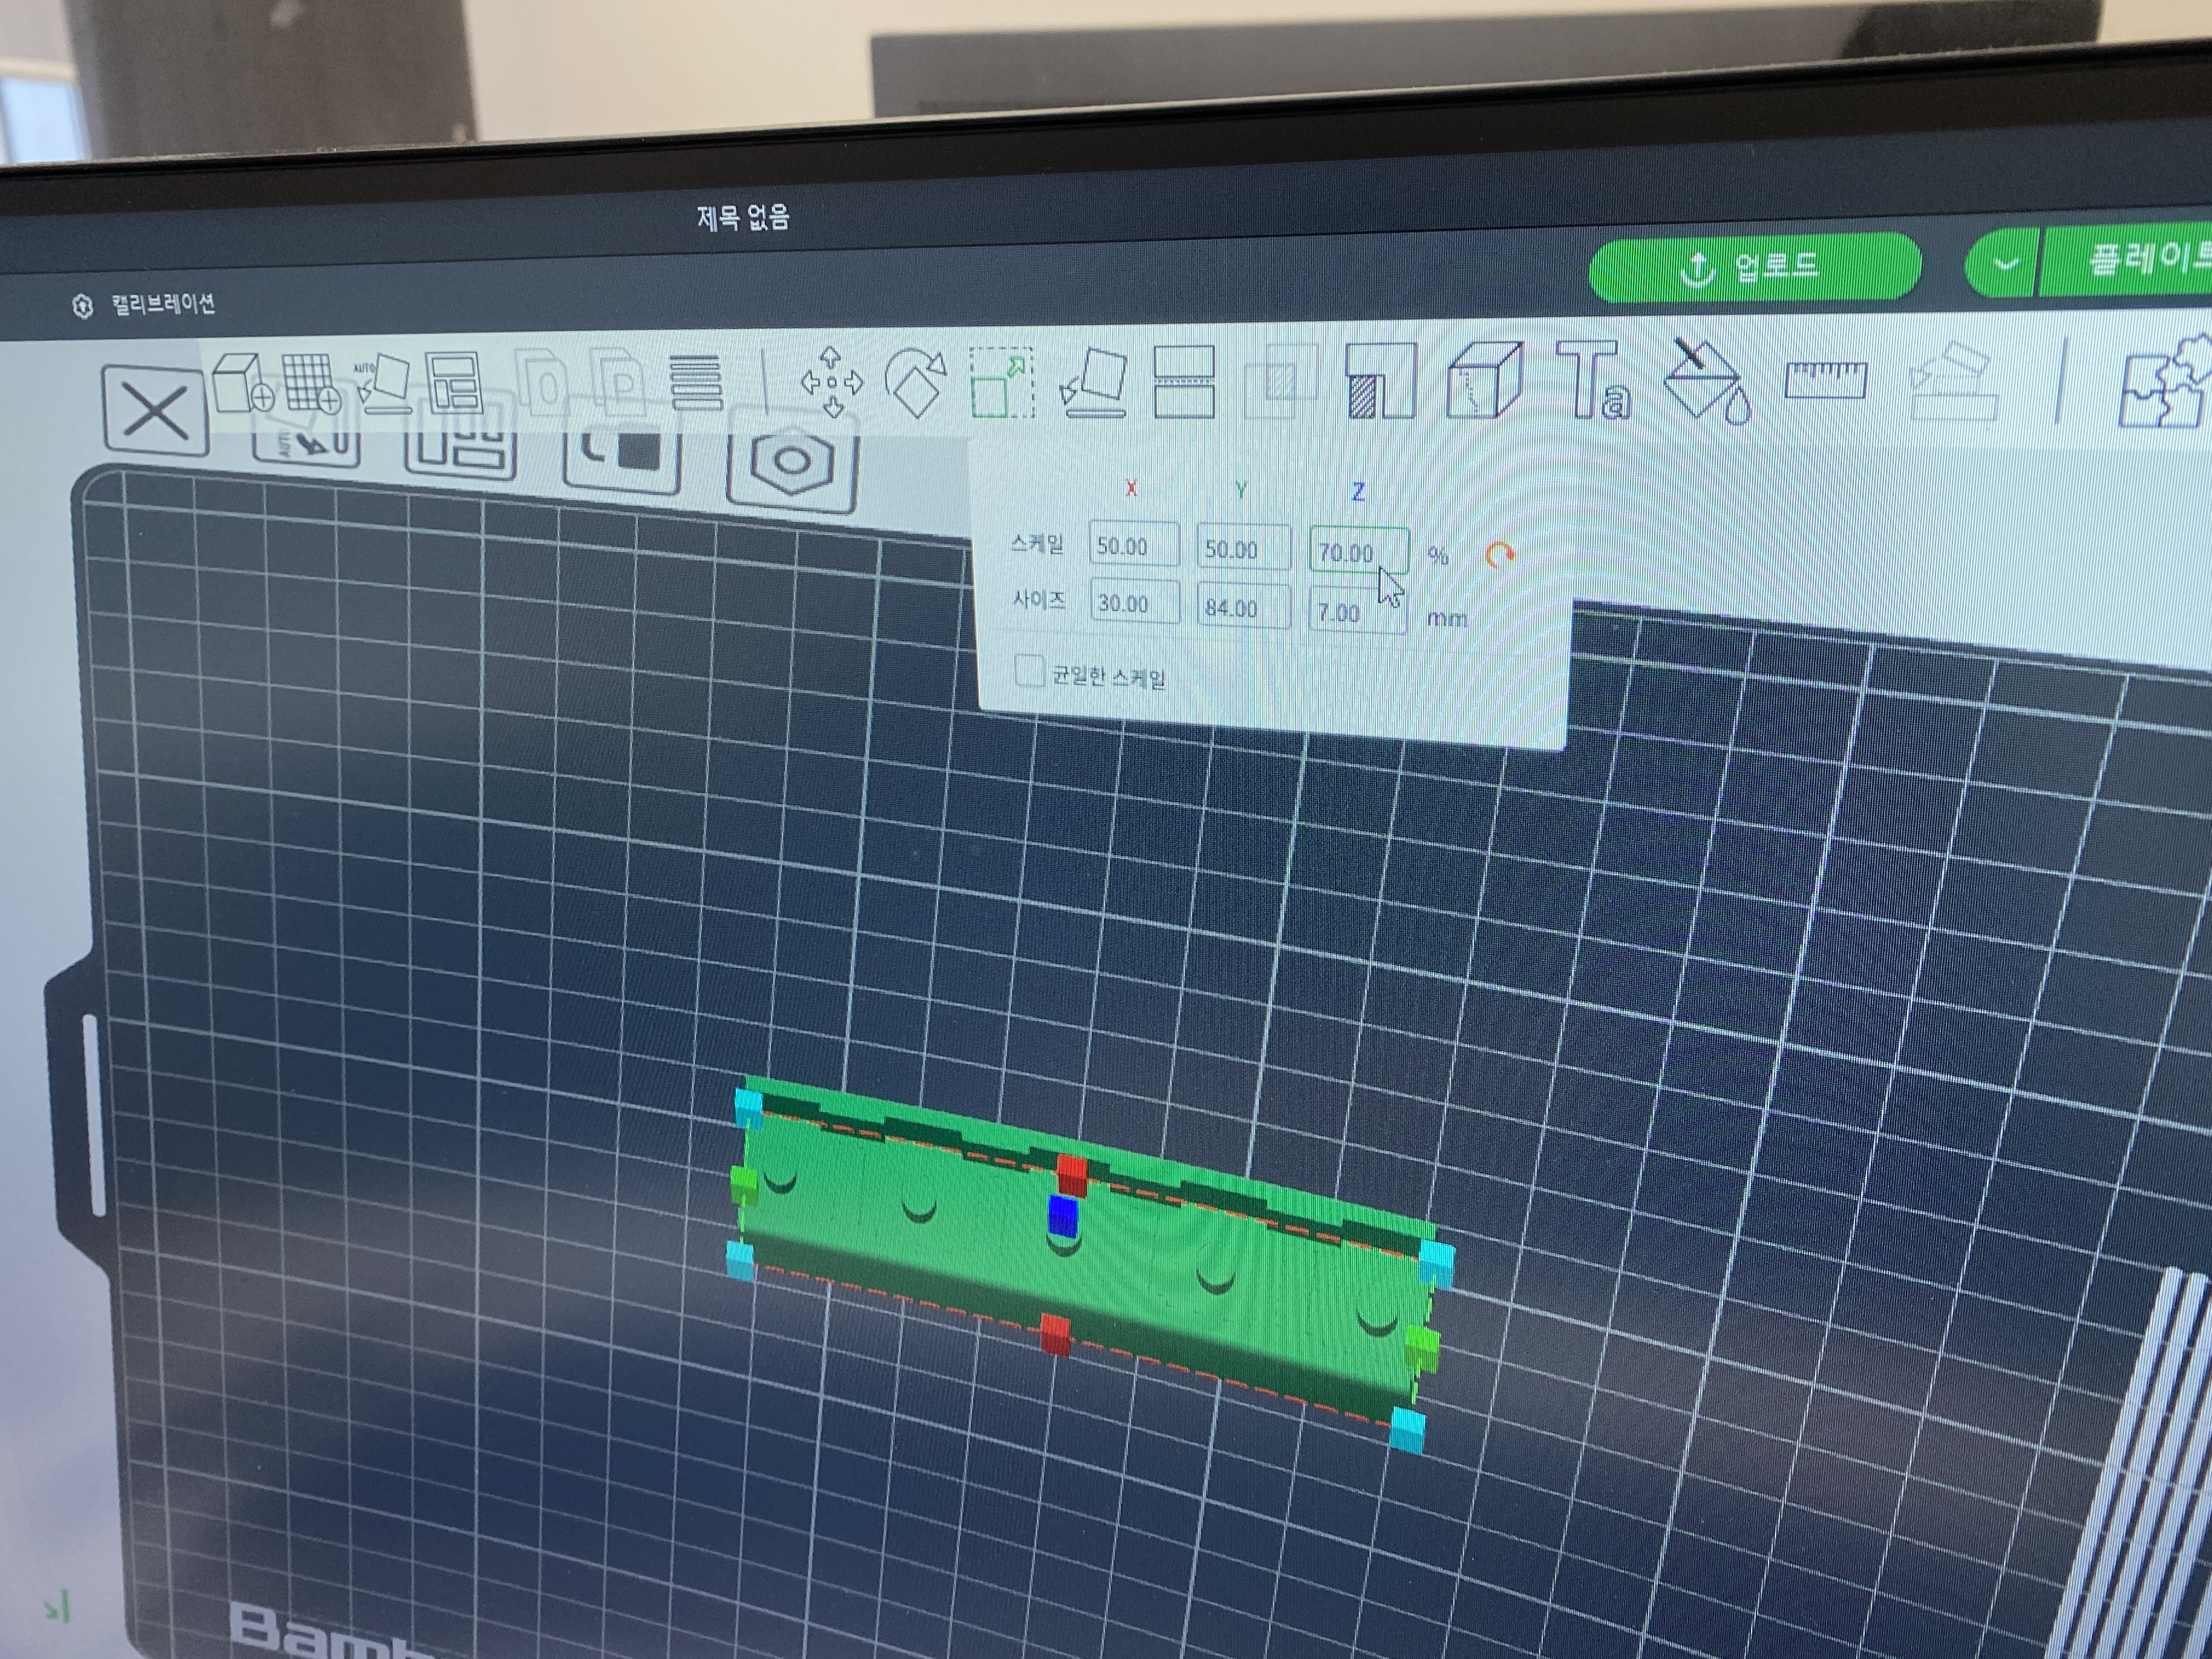The height and width of the screenshot is (1659, 2212).
Task: Click the green 업로드 button
Action: click(1754, 267)
